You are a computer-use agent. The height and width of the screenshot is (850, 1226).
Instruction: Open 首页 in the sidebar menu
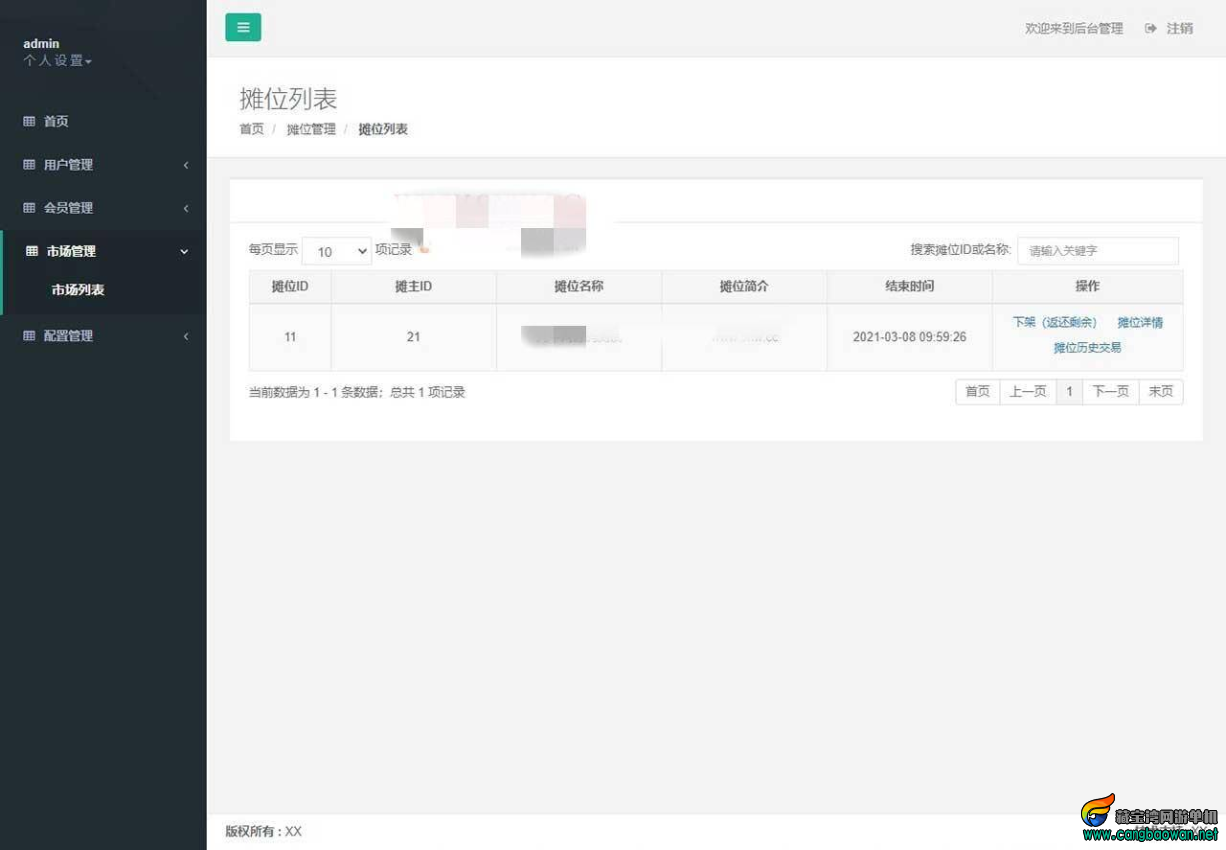click(x=56, y=121)
